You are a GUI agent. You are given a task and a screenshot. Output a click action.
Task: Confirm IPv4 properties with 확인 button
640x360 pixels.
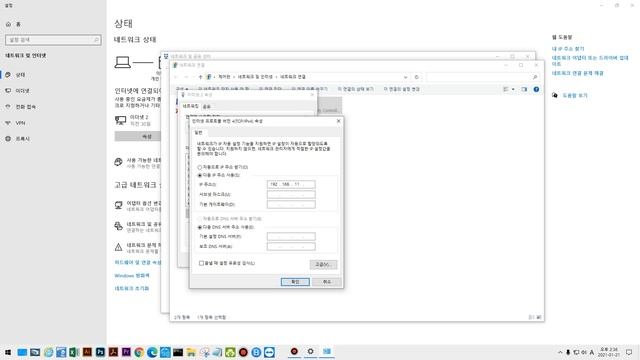click(295, 282)
